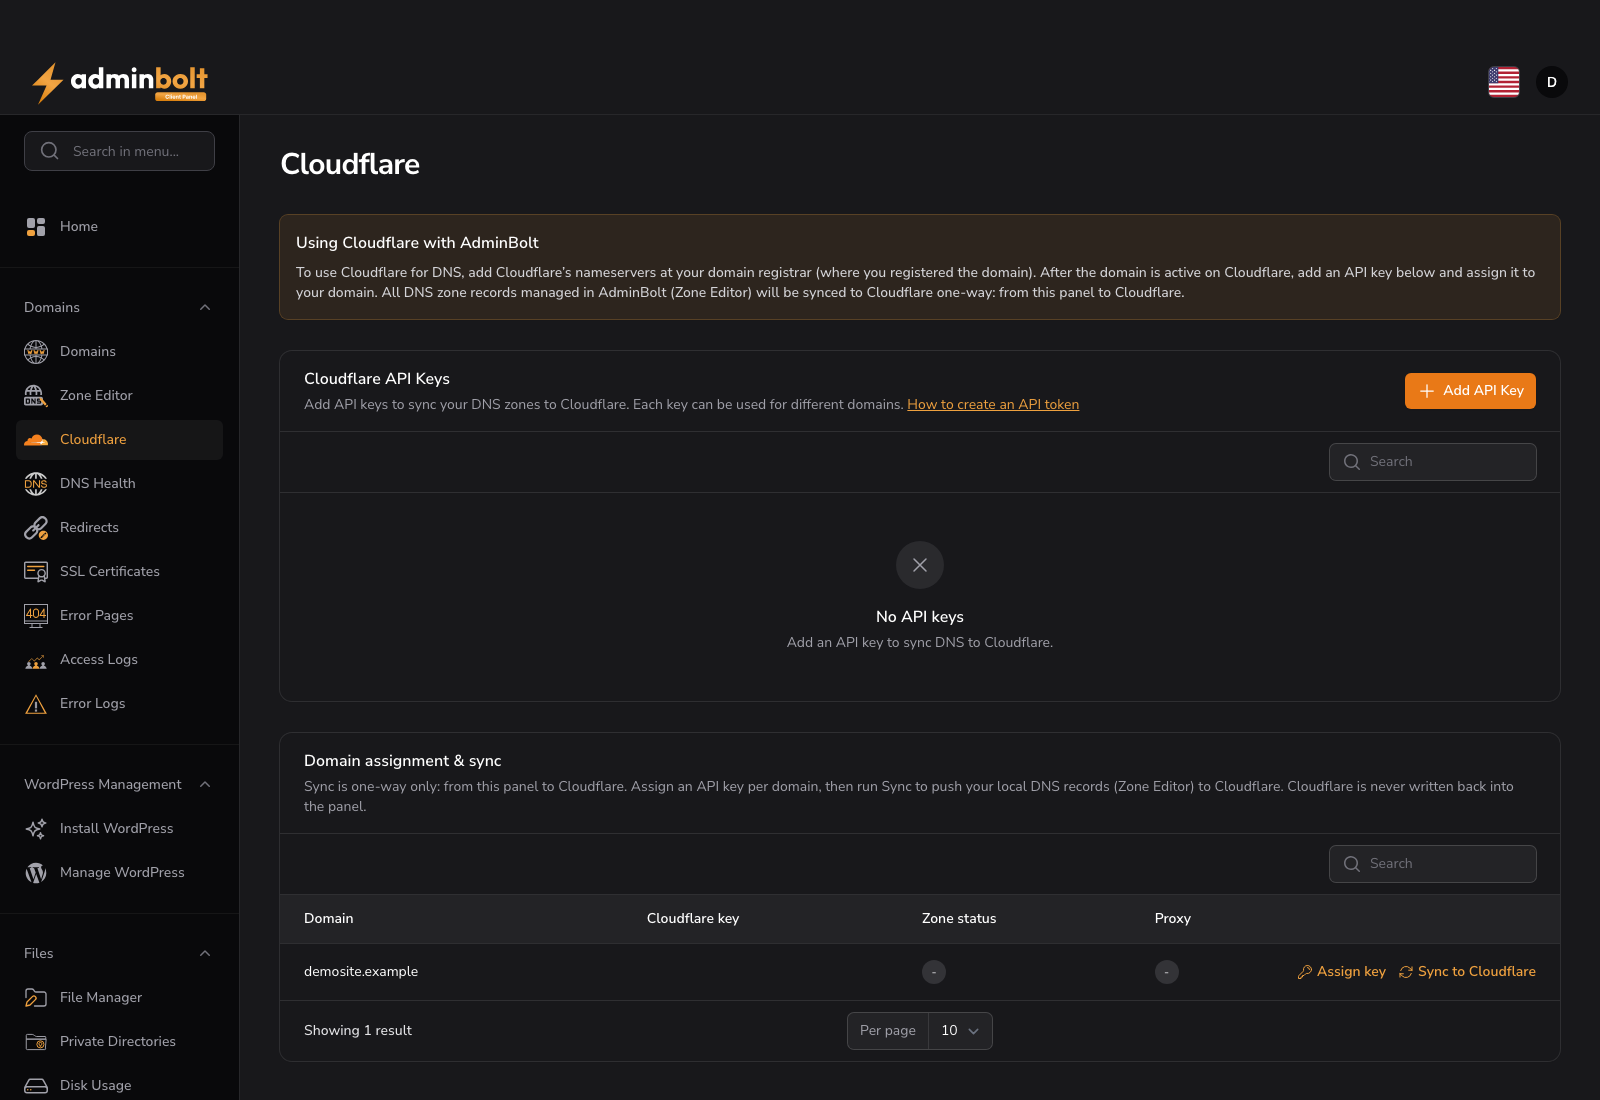Click the Showing 1 result text
This screenshot has width=1600, height=1100.
(358, 1031)
